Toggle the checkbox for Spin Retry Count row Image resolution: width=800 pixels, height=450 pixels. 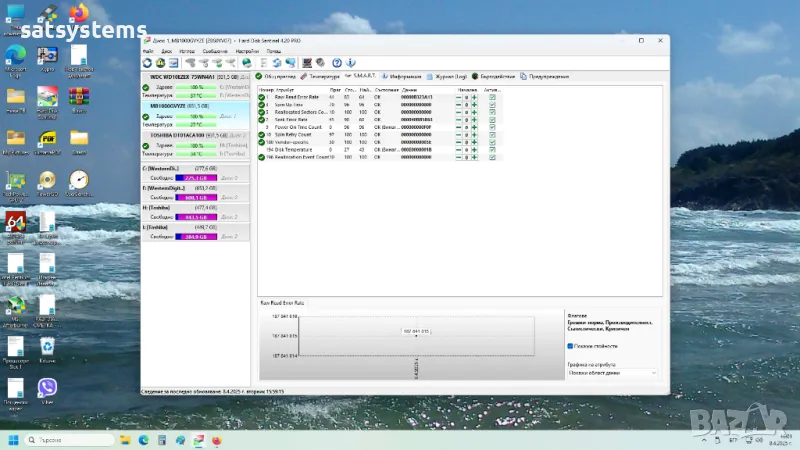[x=492, y=133]
